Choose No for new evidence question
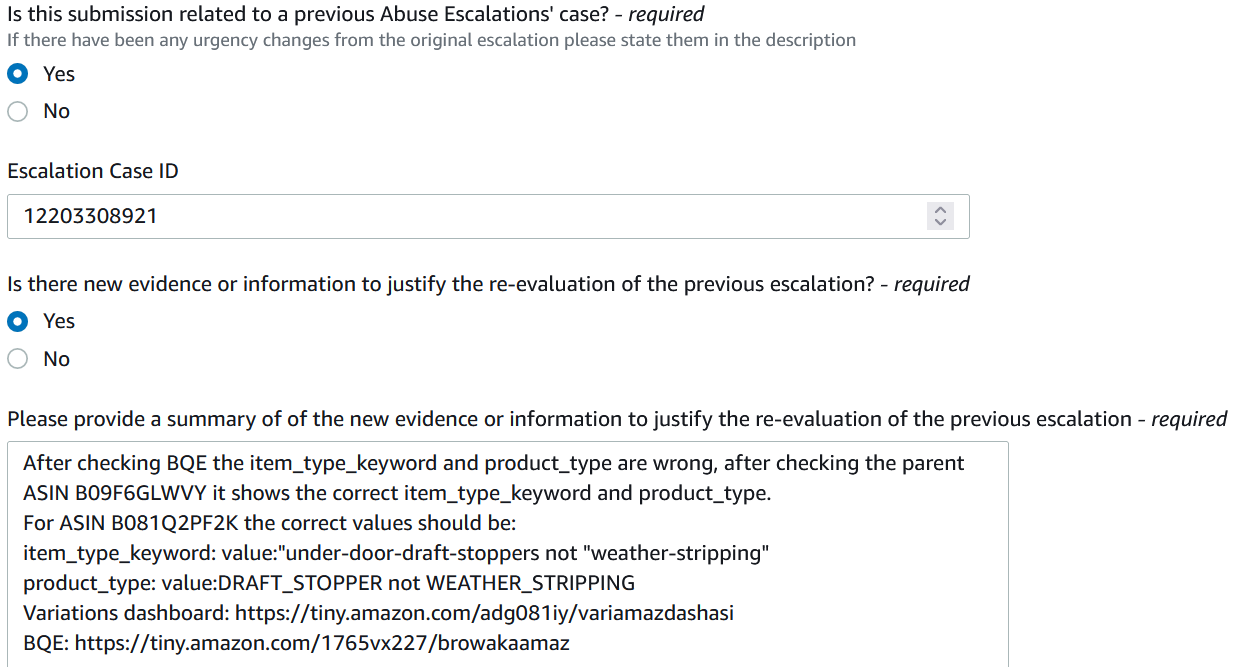1244x667 pixels. click(17, 359)
